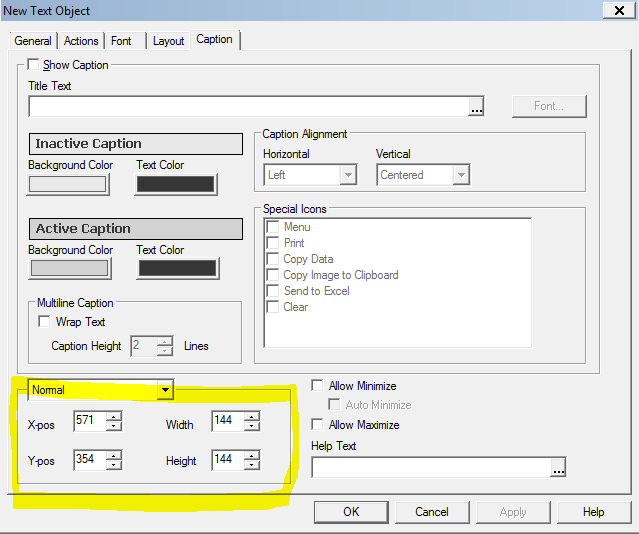Close the New Text Object dialog

click(619, 10)
